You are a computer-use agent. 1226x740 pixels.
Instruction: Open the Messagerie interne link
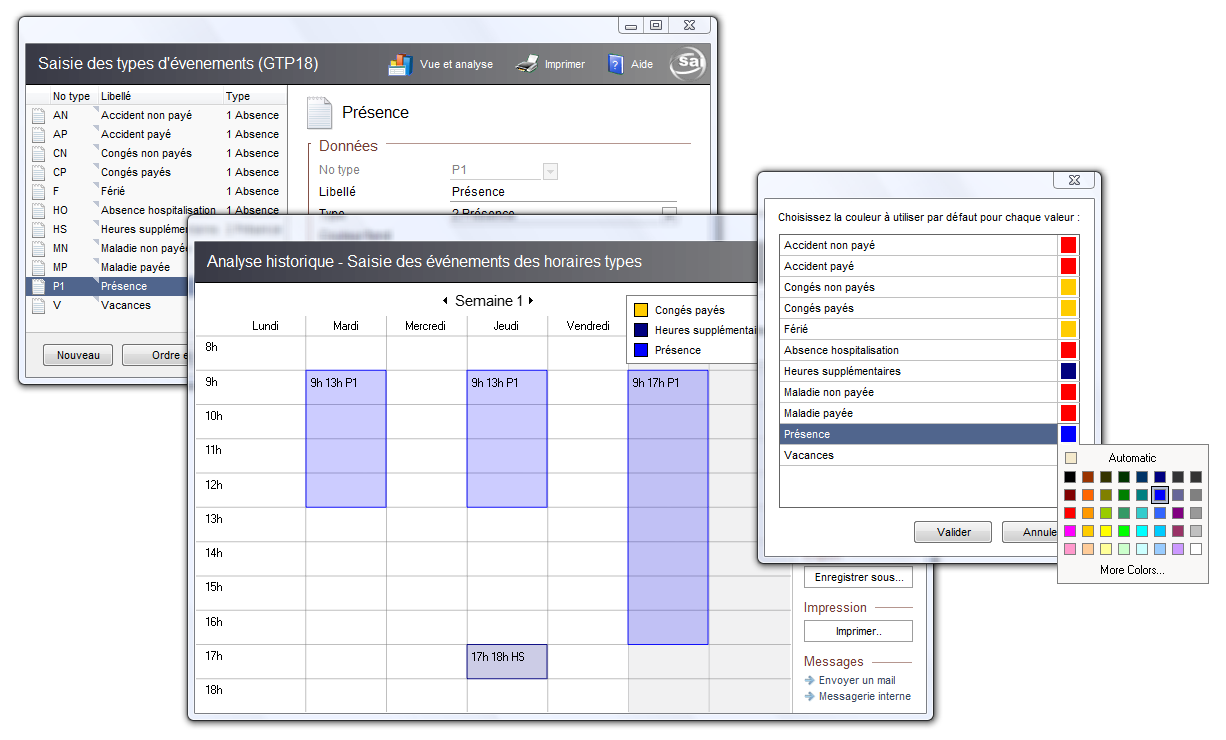coord(864,697)
